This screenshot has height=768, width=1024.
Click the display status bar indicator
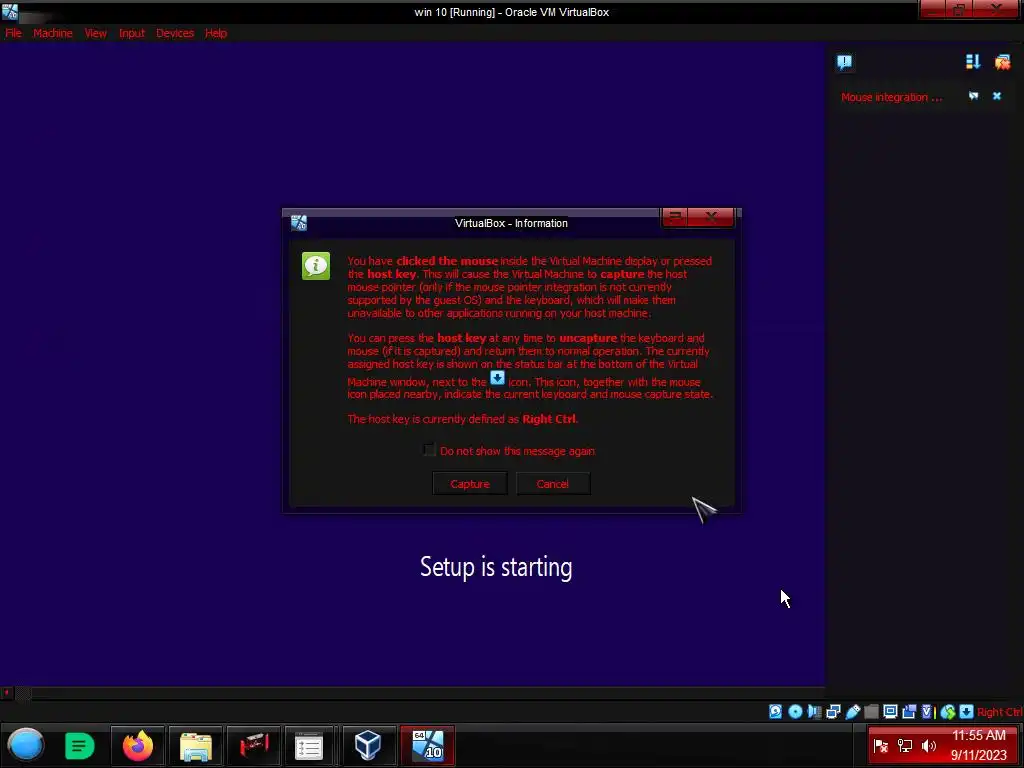890,712
